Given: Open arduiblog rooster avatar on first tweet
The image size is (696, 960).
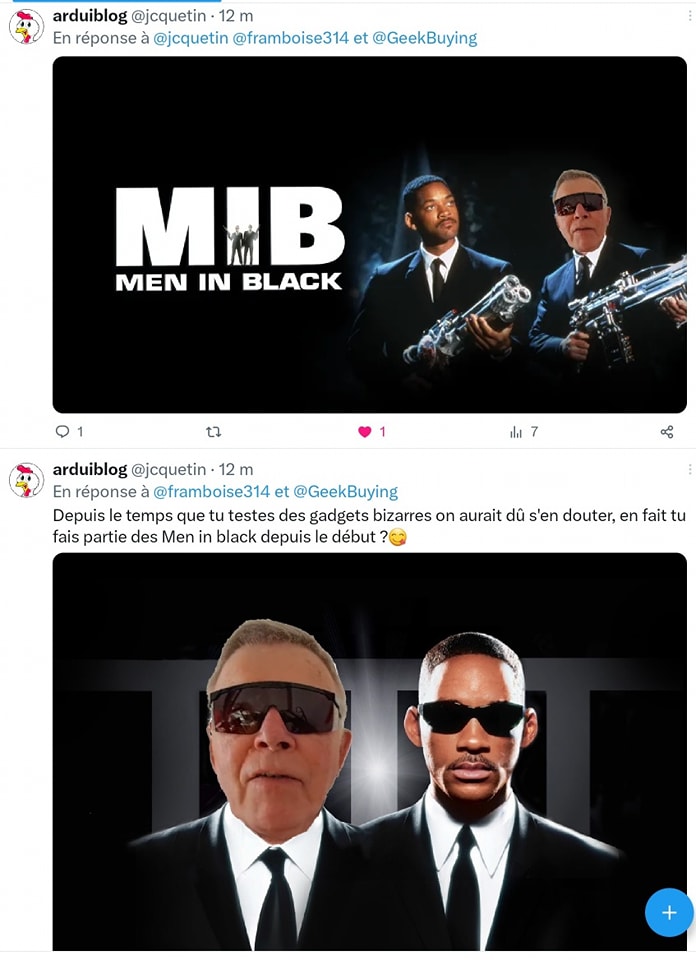Looking at the screenshot, I should click(26, 28).
